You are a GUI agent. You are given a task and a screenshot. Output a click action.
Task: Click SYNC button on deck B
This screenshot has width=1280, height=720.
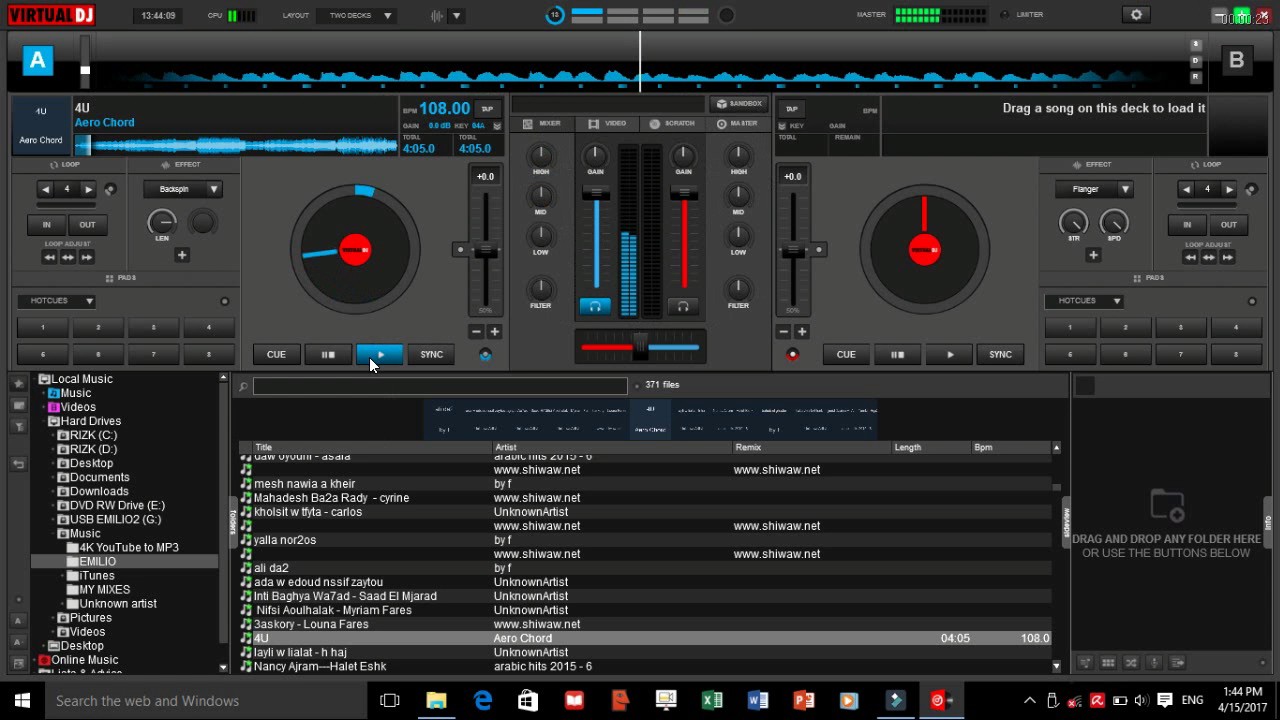click(x=1000, y=354)
